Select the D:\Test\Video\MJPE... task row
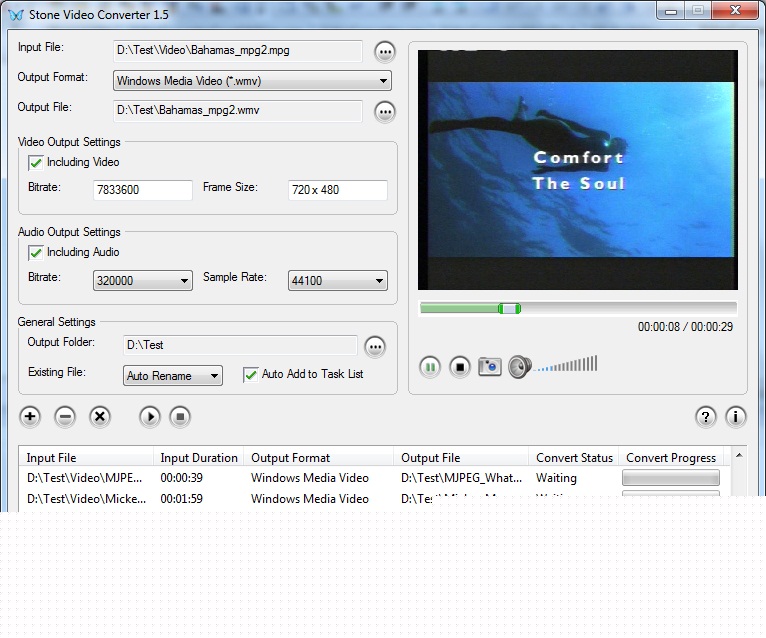The height and width of the screenshot is (638, 766). pos(376,478)
